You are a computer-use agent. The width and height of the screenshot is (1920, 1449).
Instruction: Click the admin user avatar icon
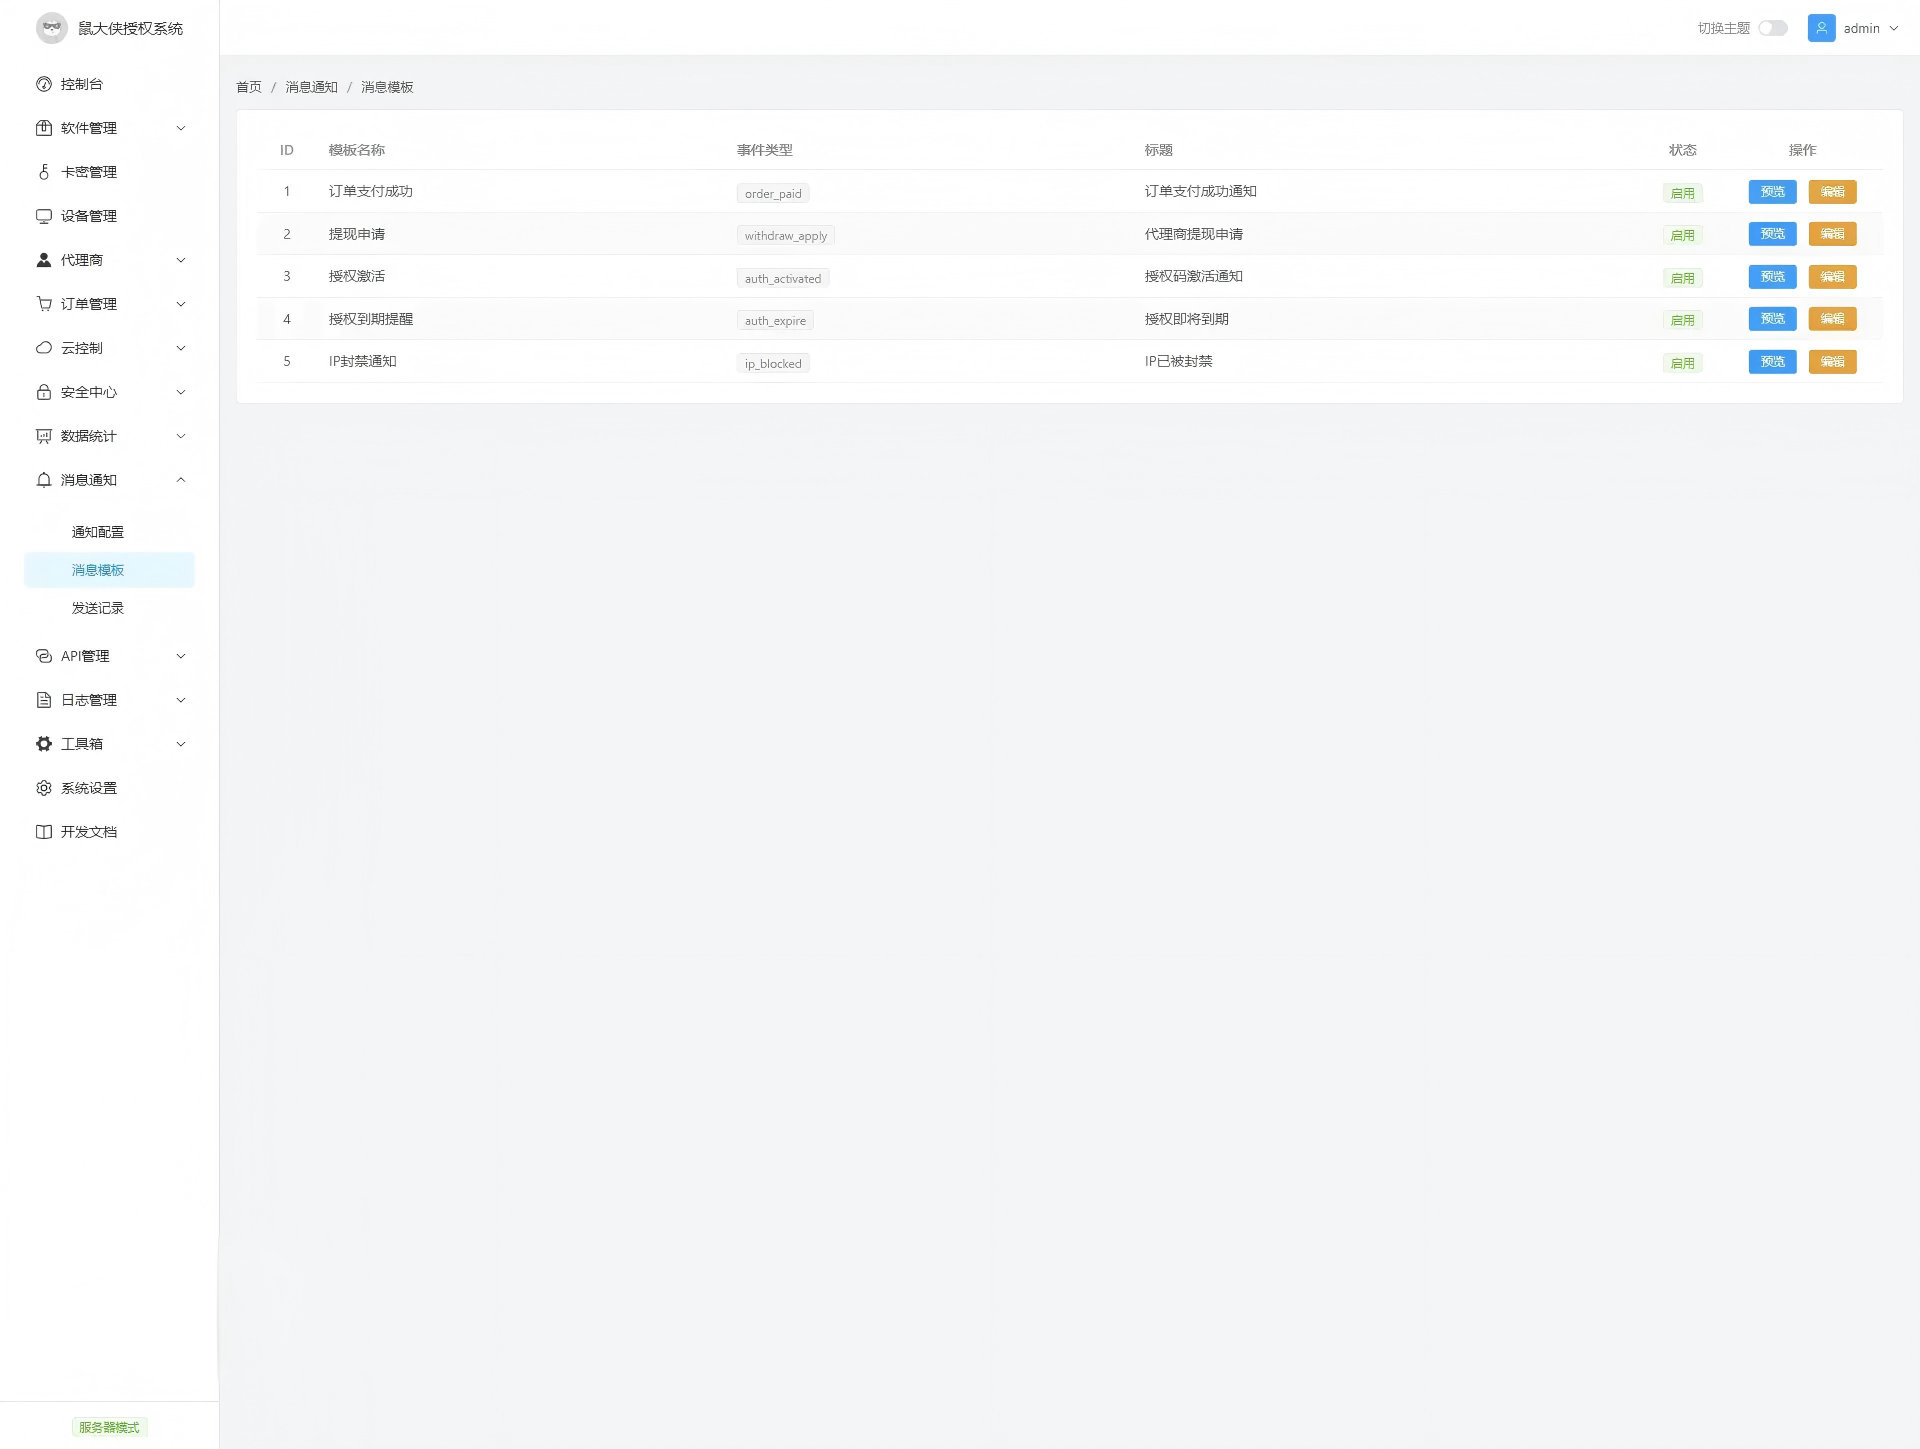[1821, 28]
